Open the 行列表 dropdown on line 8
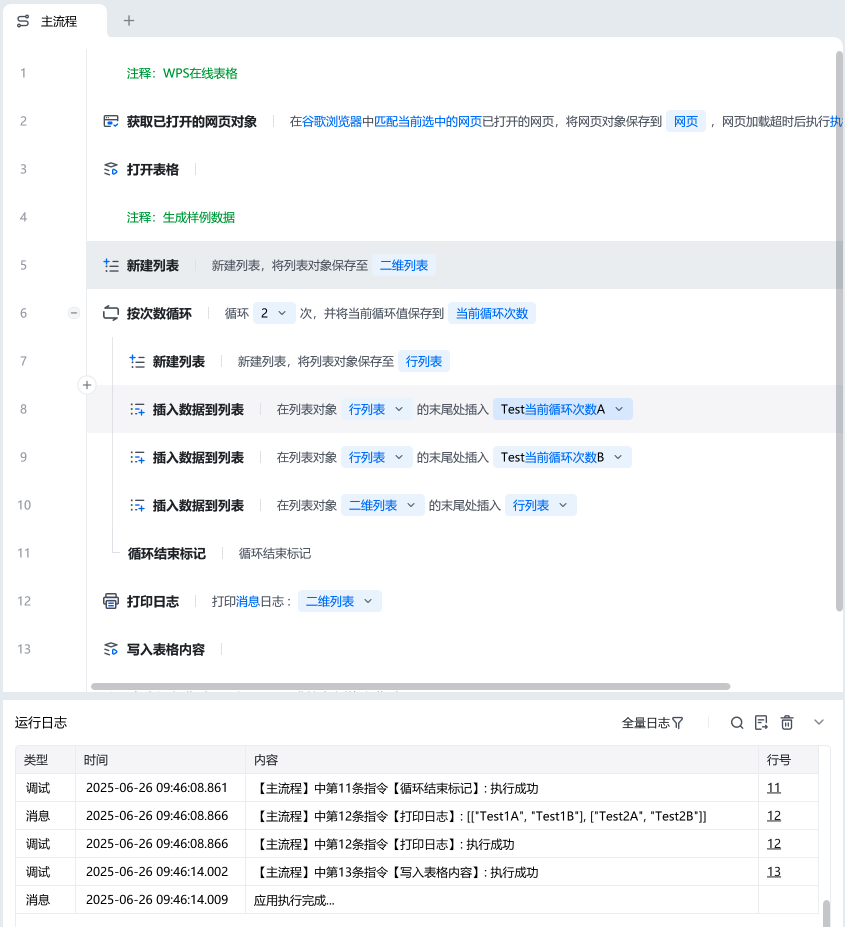The image size is (845, 927). click(x=376, y=409)
